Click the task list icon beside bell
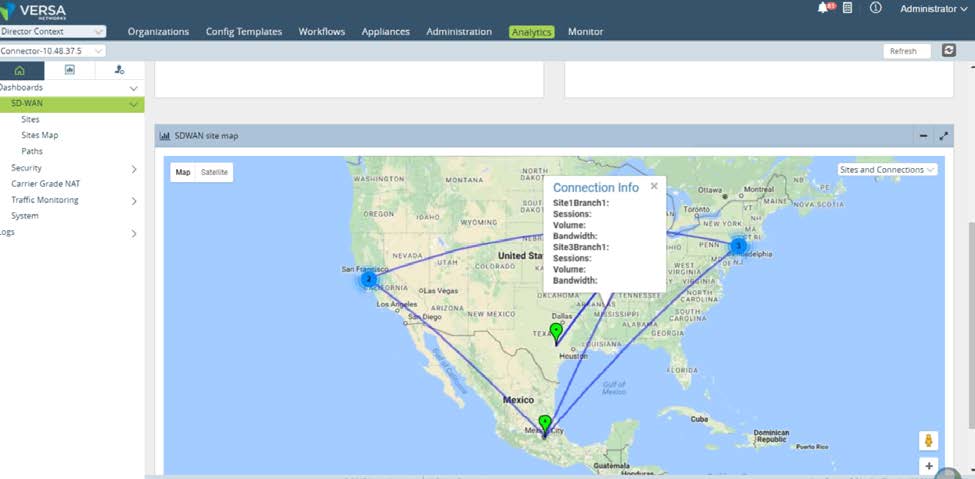 (848, 8)
